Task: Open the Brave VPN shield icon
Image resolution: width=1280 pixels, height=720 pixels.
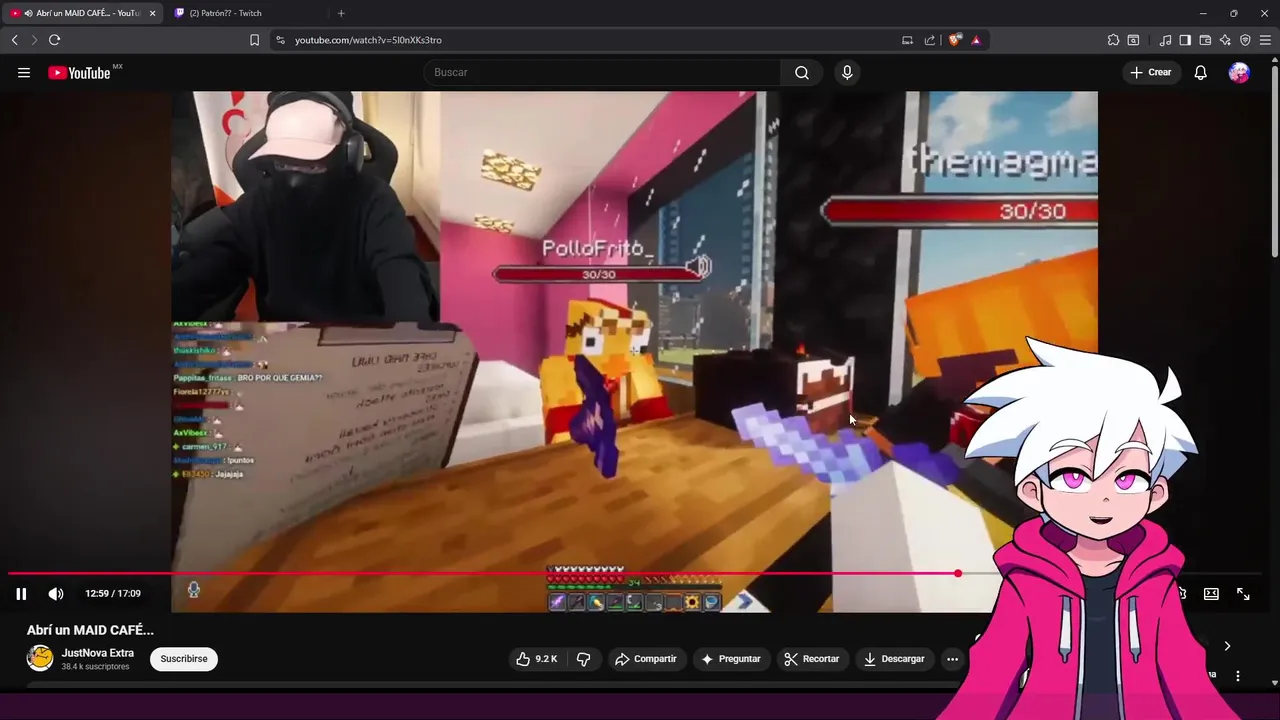Action: (x=1245, y=40)
